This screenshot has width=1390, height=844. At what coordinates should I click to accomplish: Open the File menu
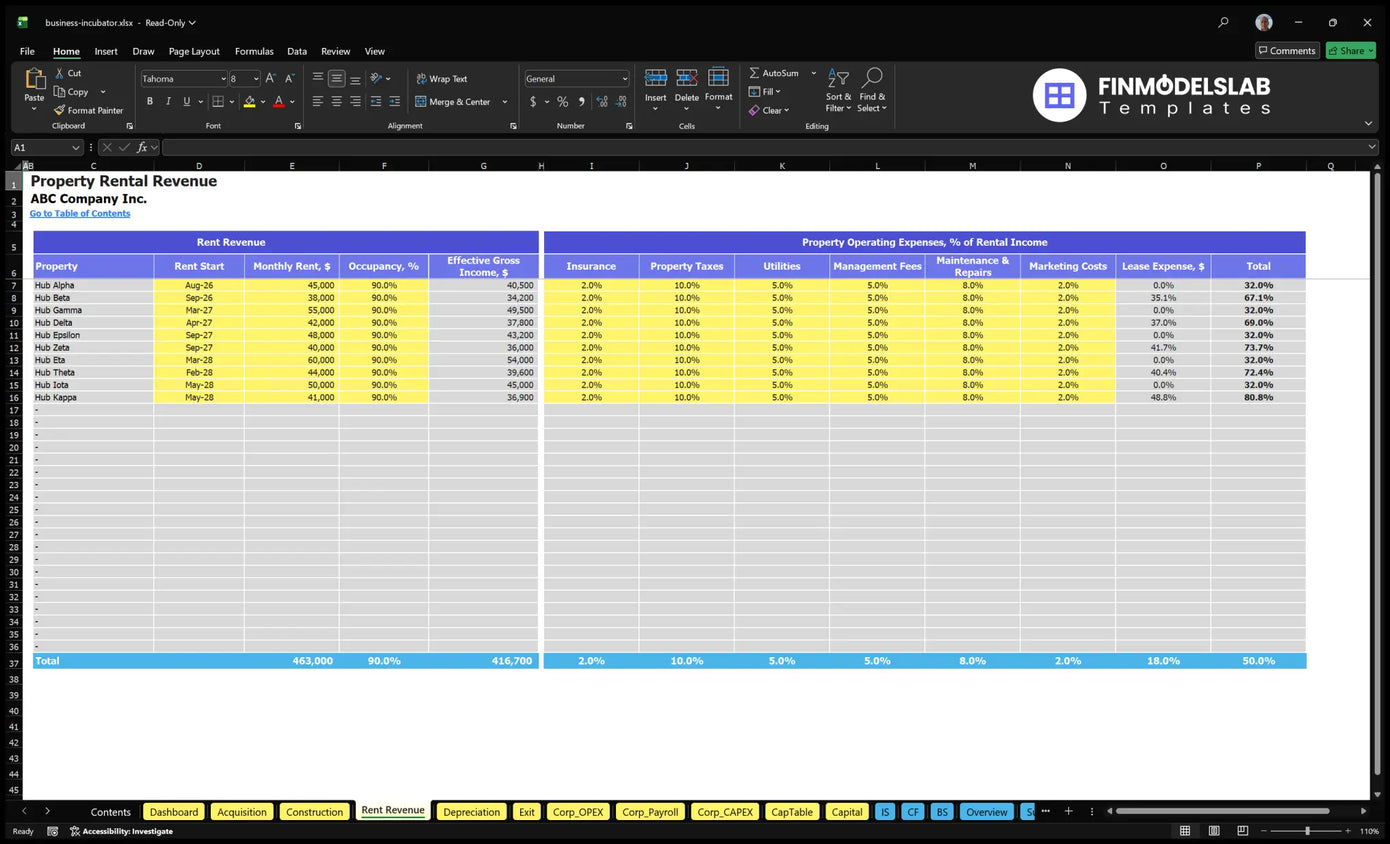coord(27,51)
